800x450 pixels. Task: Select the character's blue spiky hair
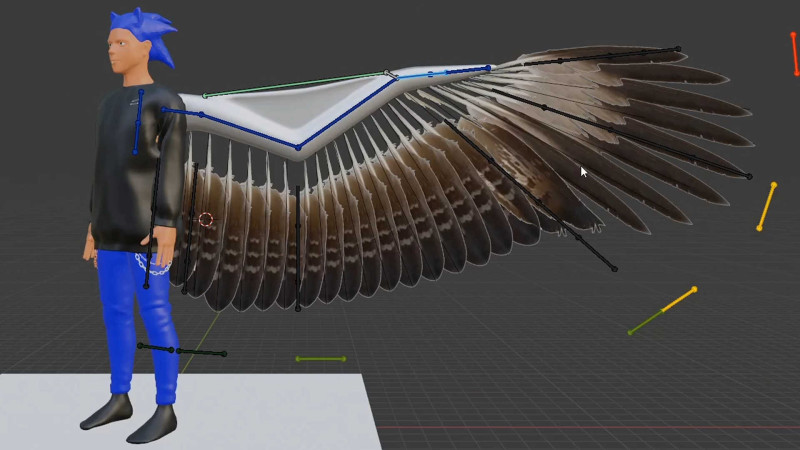[148, 32]
